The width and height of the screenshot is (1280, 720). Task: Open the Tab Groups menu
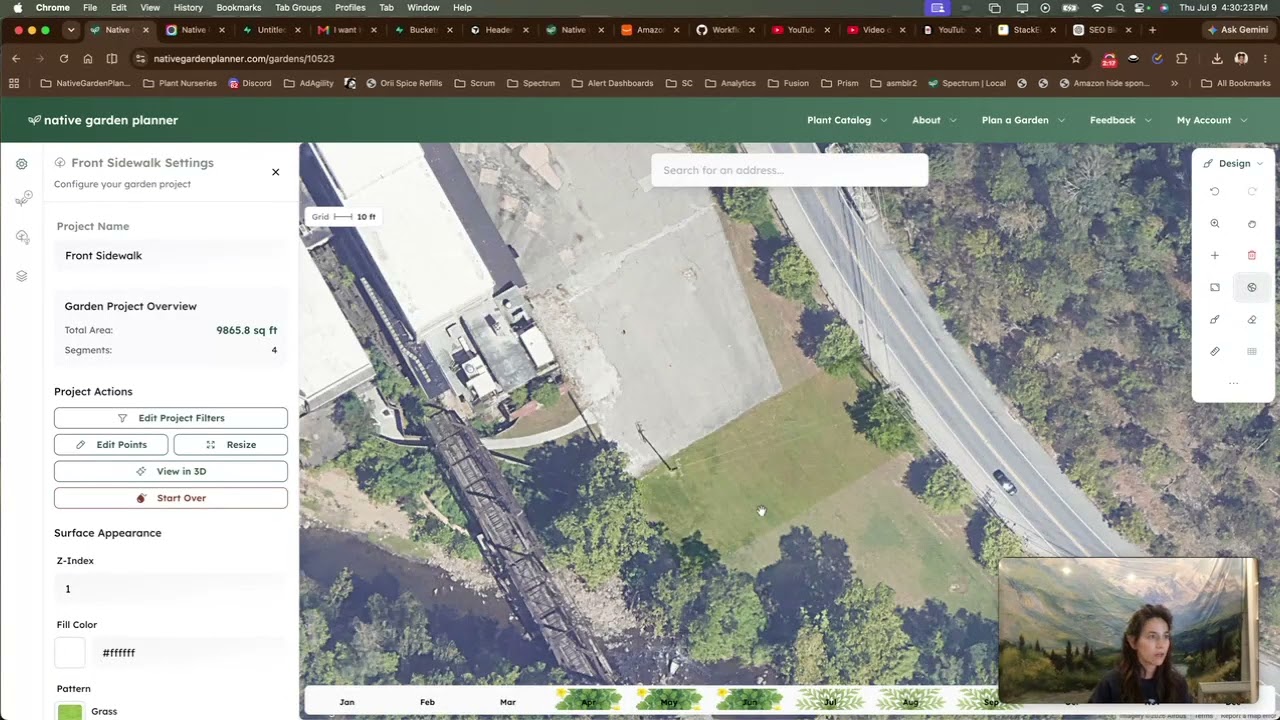[298, 7]
